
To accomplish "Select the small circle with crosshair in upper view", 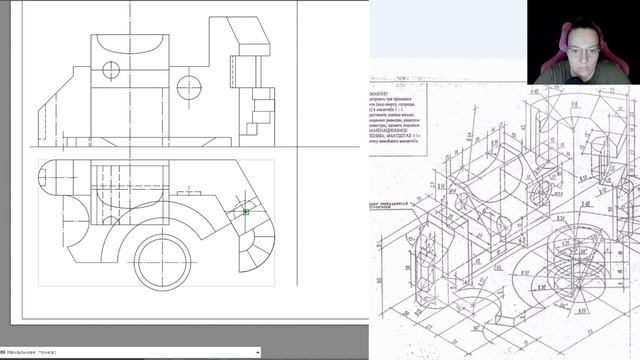I will pos(111,70).
